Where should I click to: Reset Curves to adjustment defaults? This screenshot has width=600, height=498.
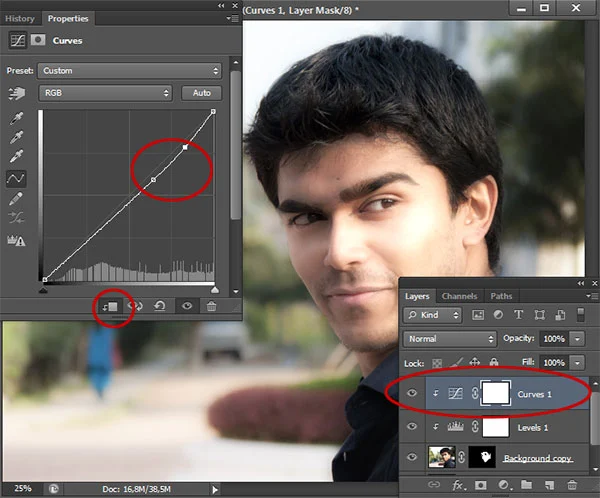click(160, 306)
